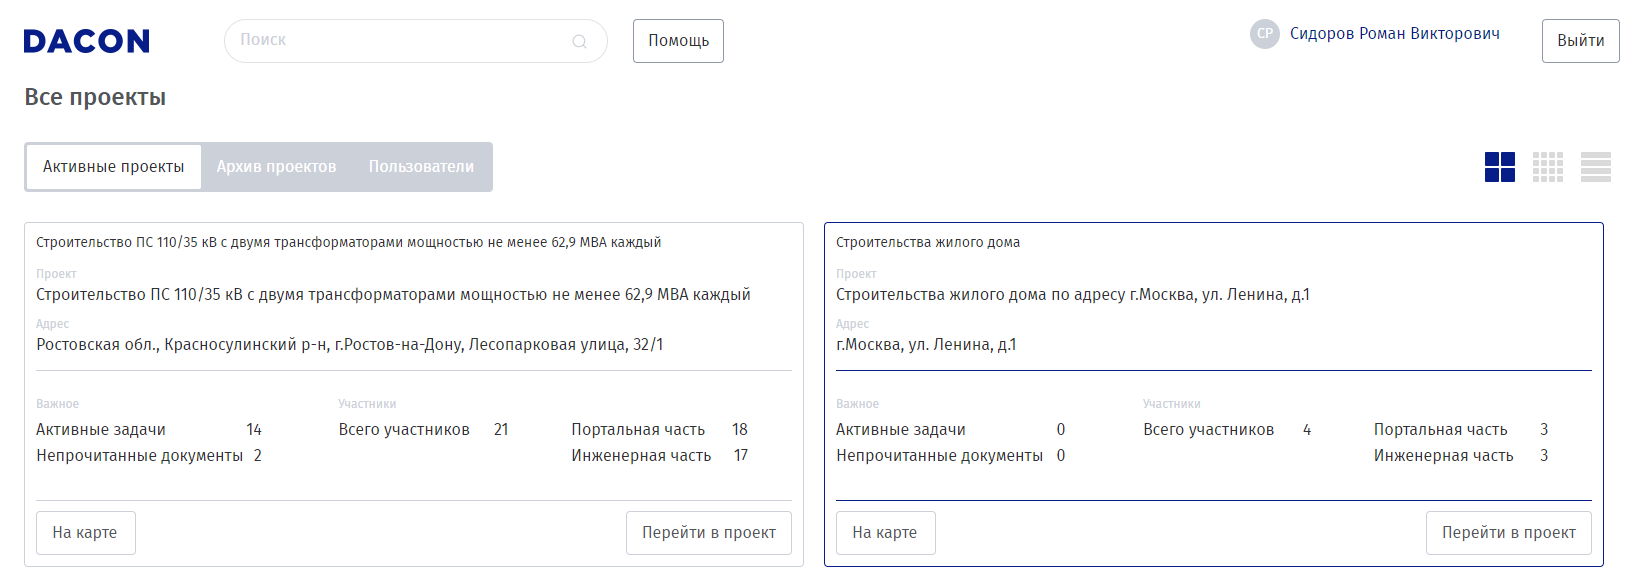The width and height of the screenshot is (1635, 587).
Task: Switch to small tile grid view
Action: [1547, 167]
